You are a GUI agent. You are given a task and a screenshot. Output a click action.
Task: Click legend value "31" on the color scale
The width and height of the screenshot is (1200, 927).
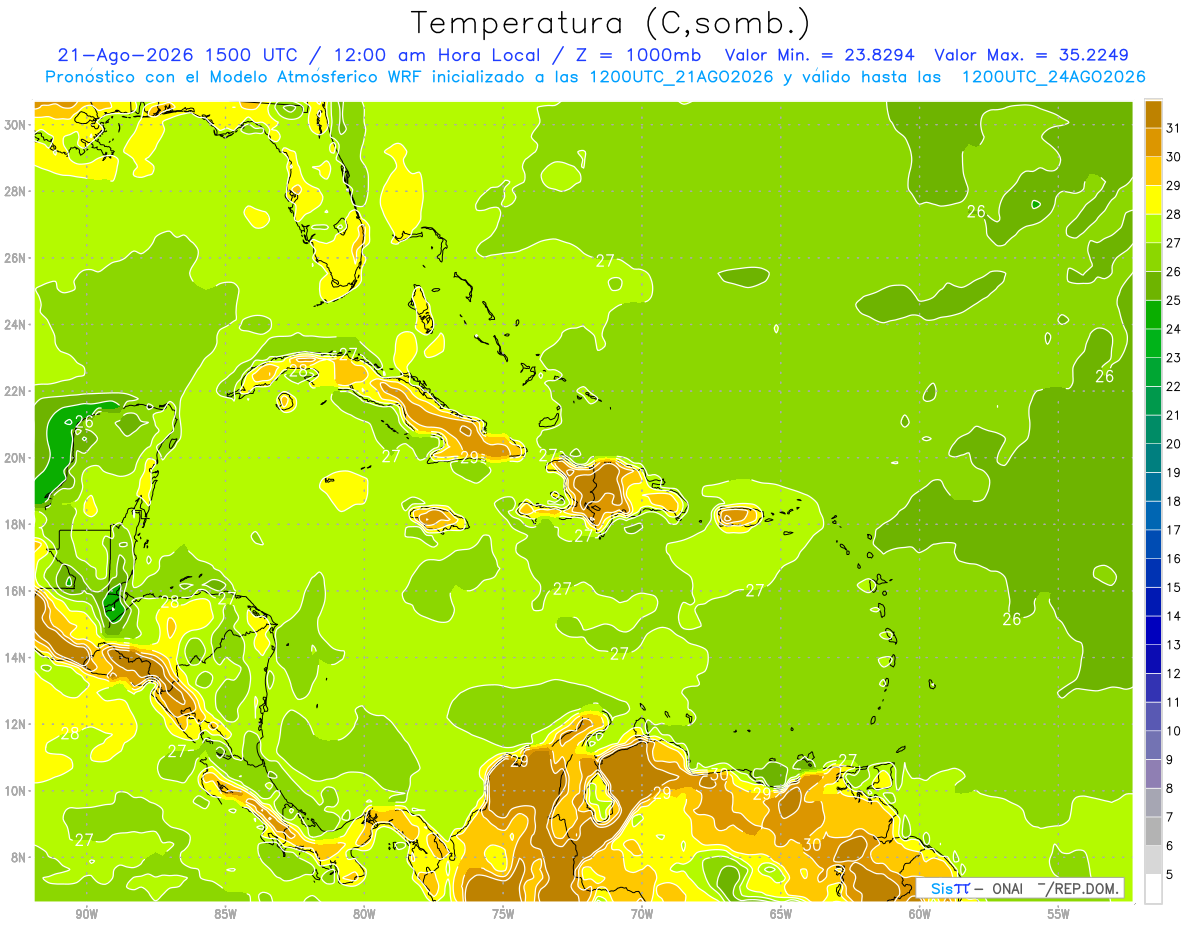click(1174, 129)
